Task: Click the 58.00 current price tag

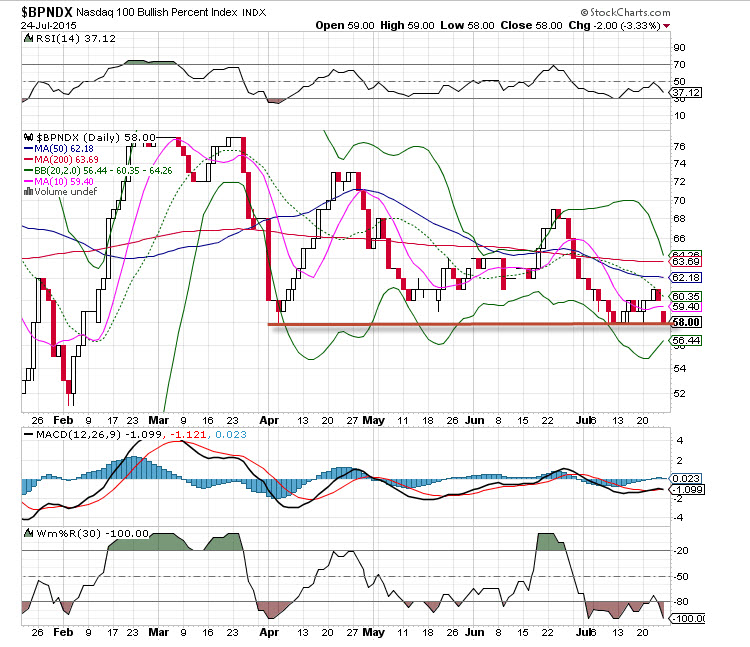Action: point(685,322)
